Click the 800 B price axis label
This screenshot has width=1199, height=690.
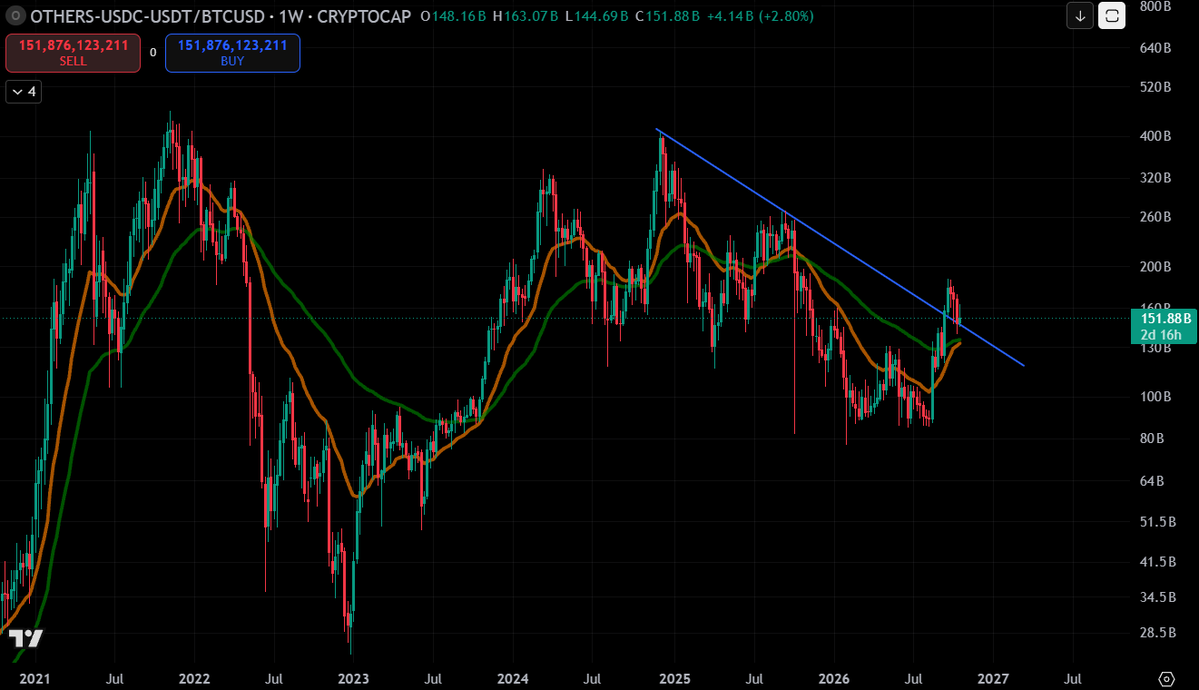[1155, 6]
